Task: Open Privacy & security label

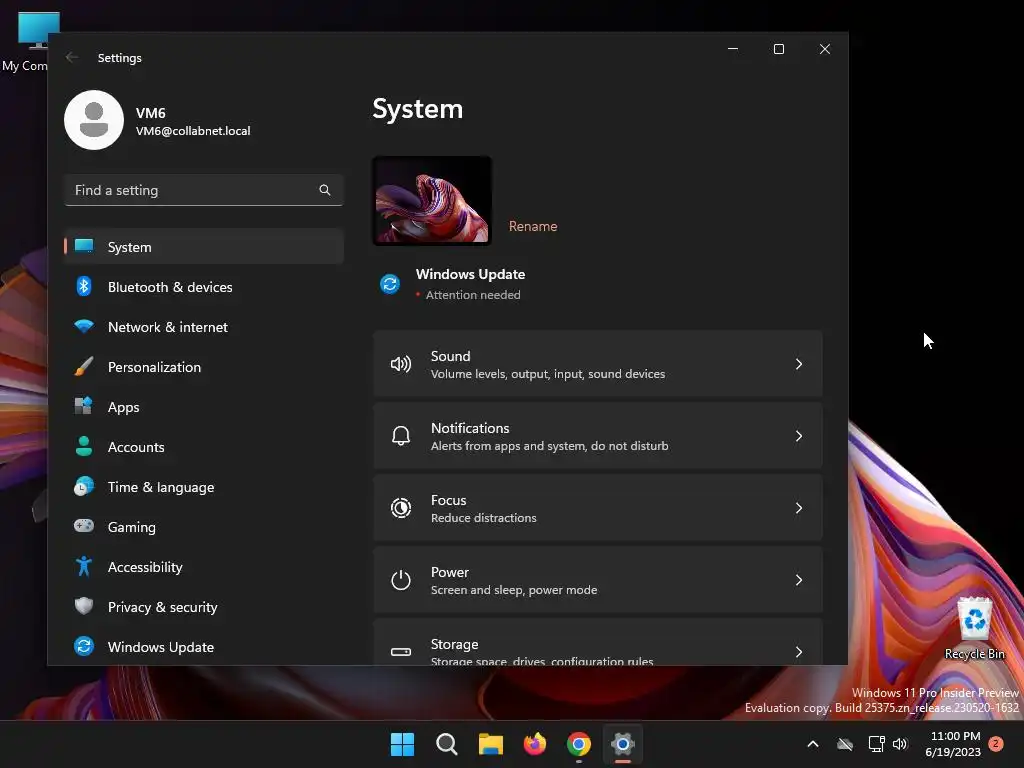Action: (x=163, y=607)
